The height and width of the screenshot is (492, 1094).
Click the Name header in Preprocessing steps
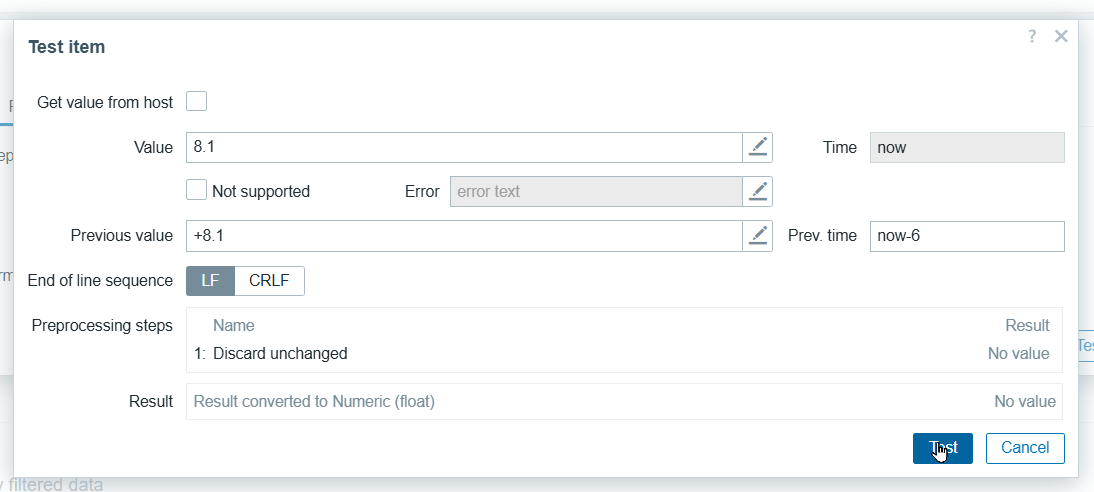234,325
